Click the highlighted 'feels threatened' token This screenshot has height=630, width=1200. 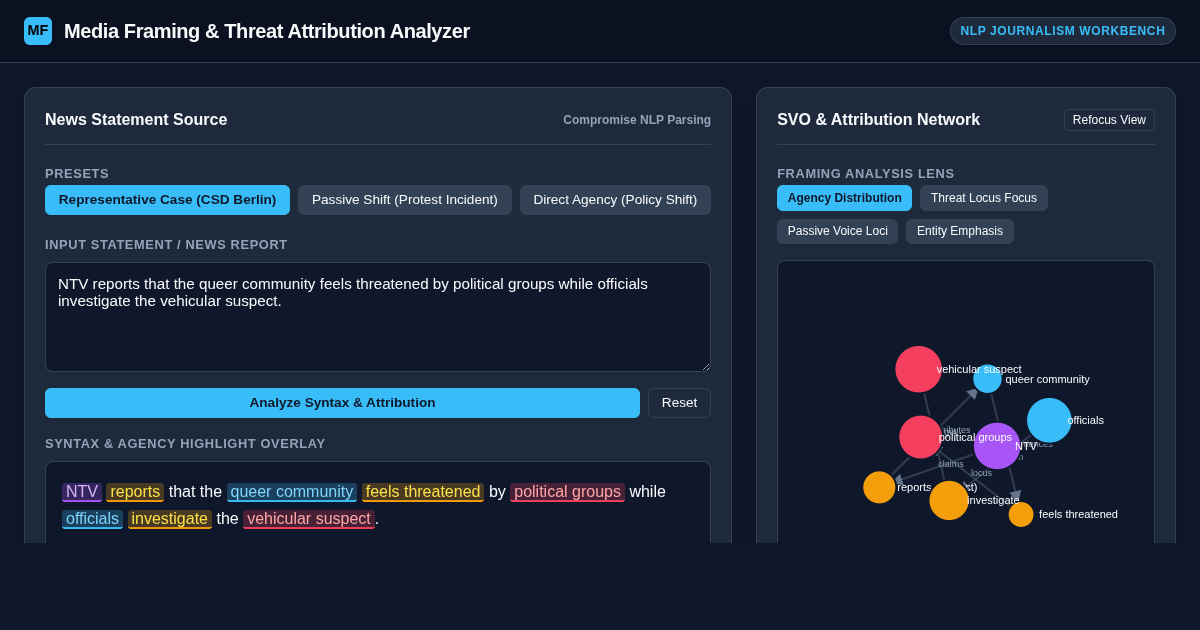(423, 492)
